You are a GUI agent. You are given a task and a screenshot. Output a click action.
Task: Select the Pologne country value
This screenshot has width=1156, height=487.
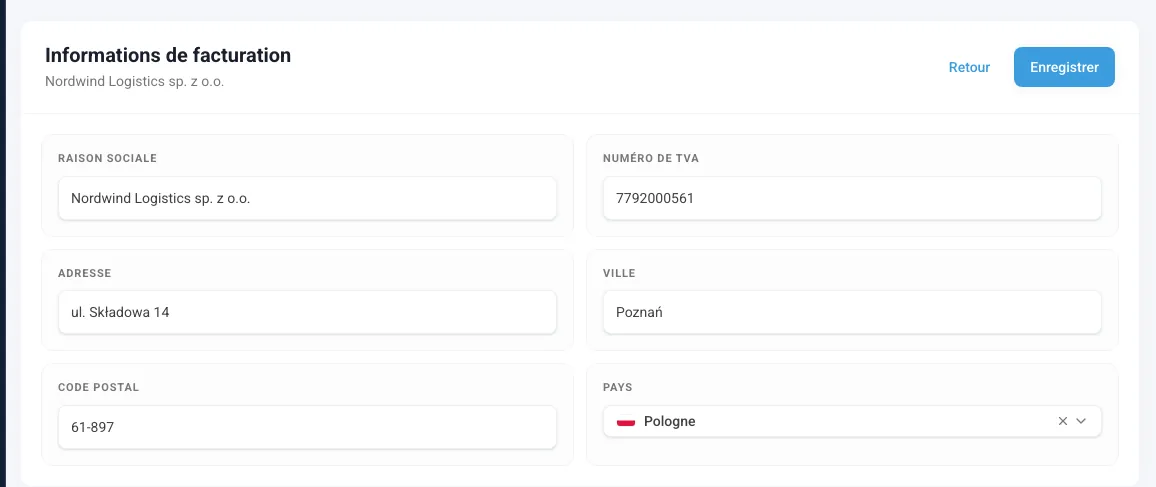click(x=669, y=421)
